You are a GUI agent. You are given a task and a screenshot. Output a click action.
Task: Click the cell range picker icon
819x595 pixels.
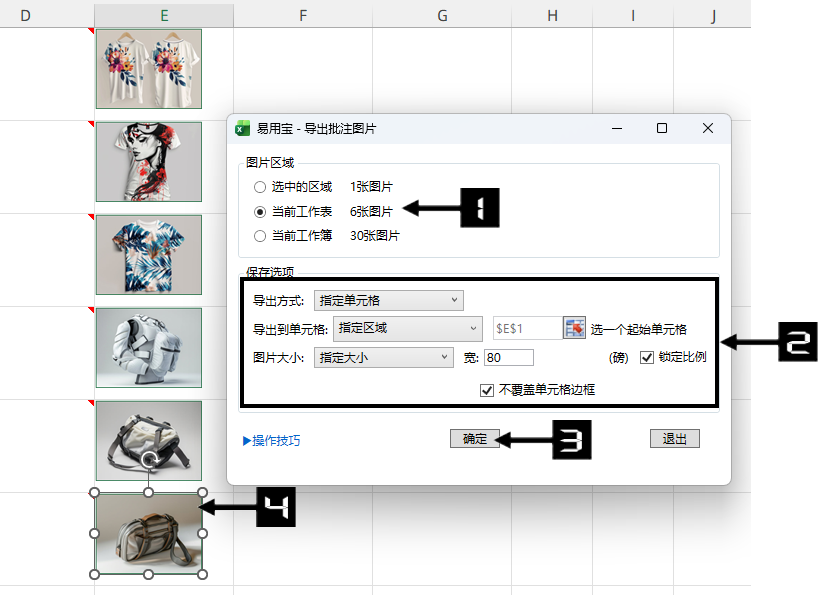pos(574,328)
